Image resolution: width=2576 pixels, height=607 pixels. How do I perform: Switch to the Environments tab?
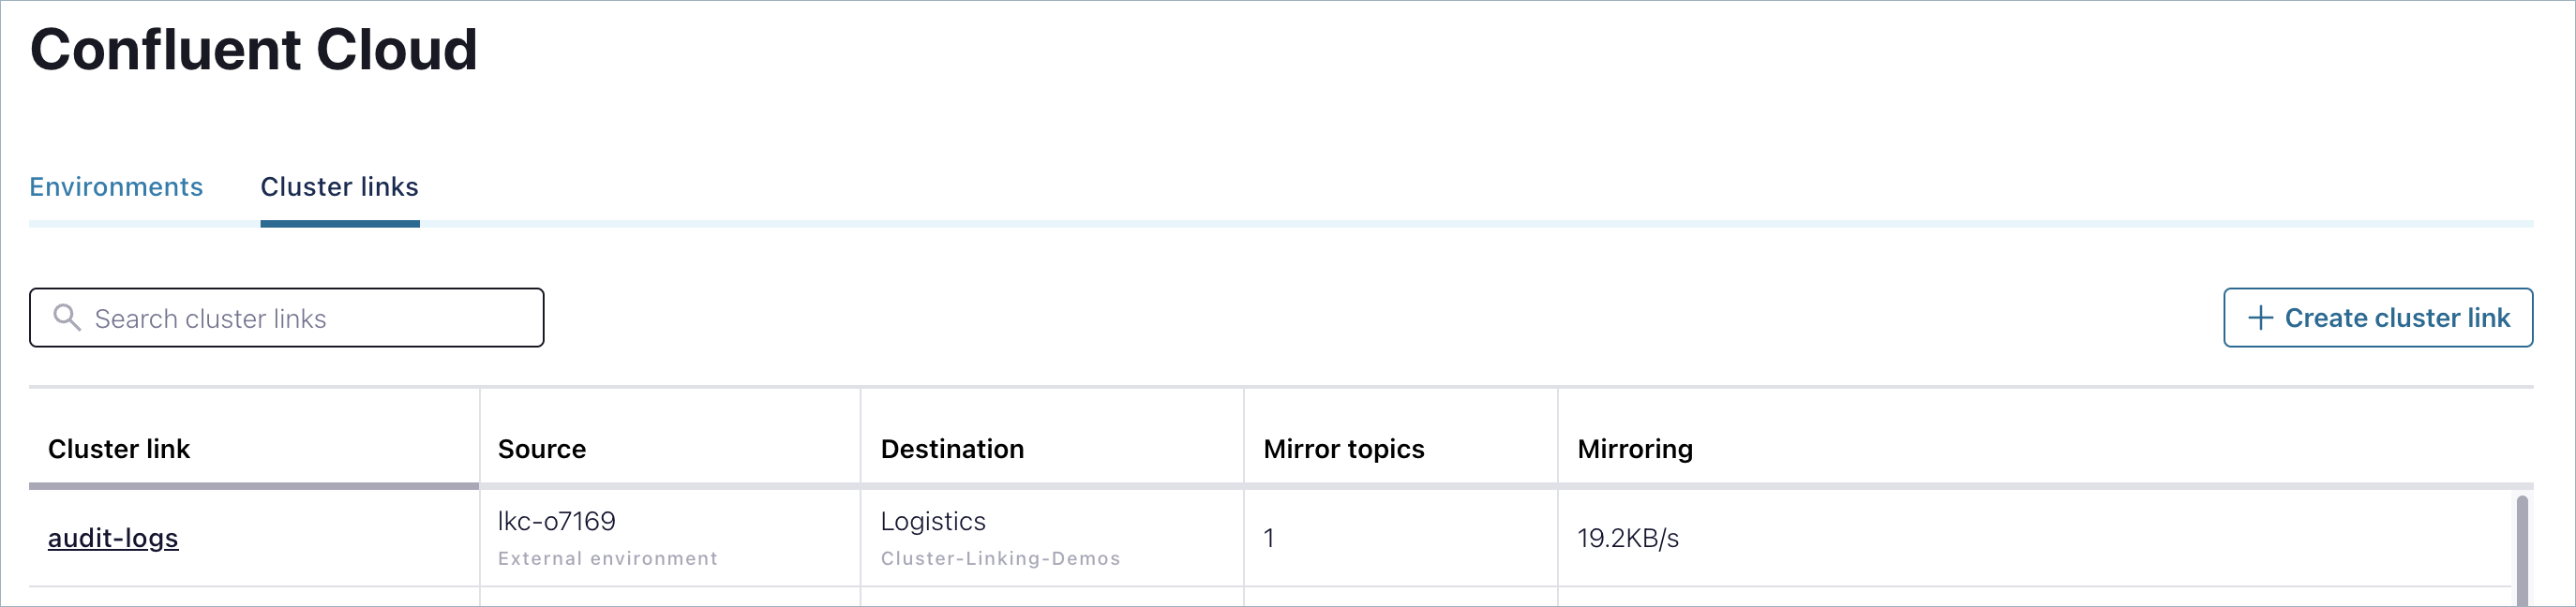click(x=116, y=186)
